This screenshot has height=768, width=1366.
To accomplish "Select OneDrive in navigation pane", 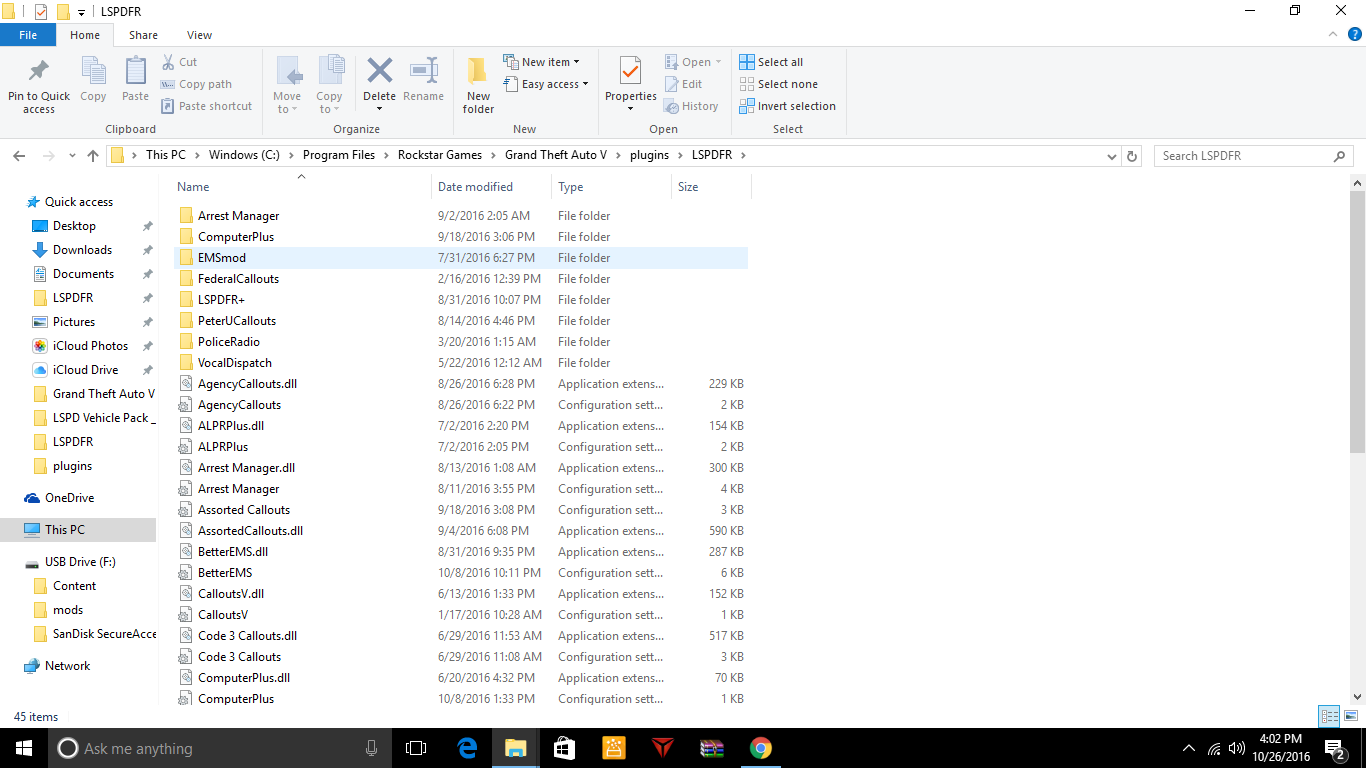I will (69, 498).
